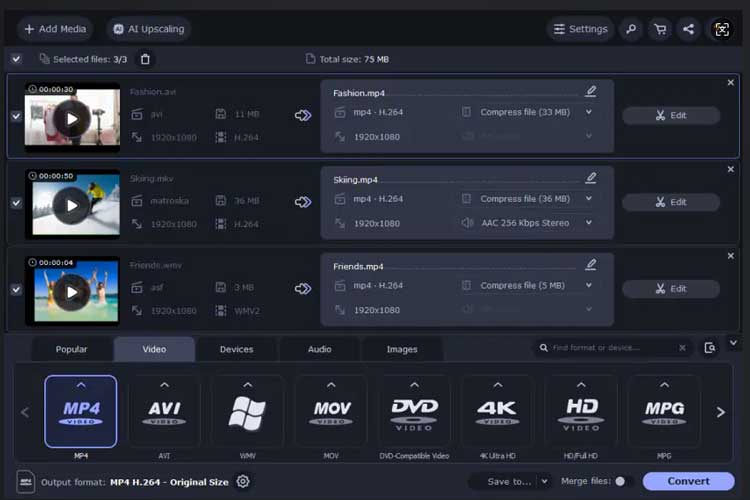Show next formats with right arrow

720,412
